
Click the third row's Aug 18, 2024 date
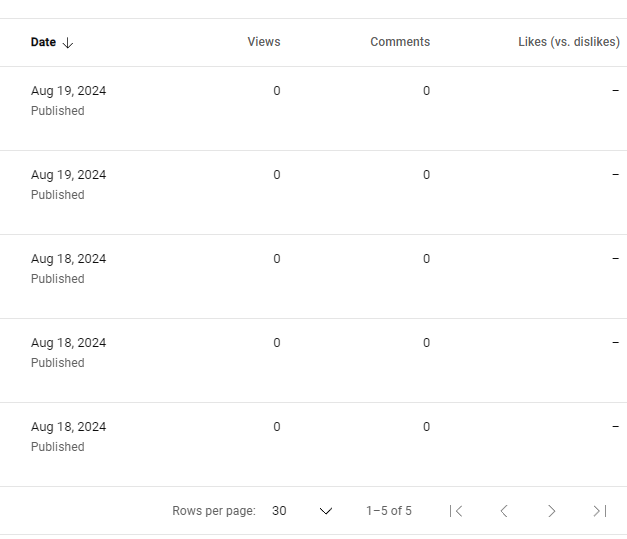point(68,259)
